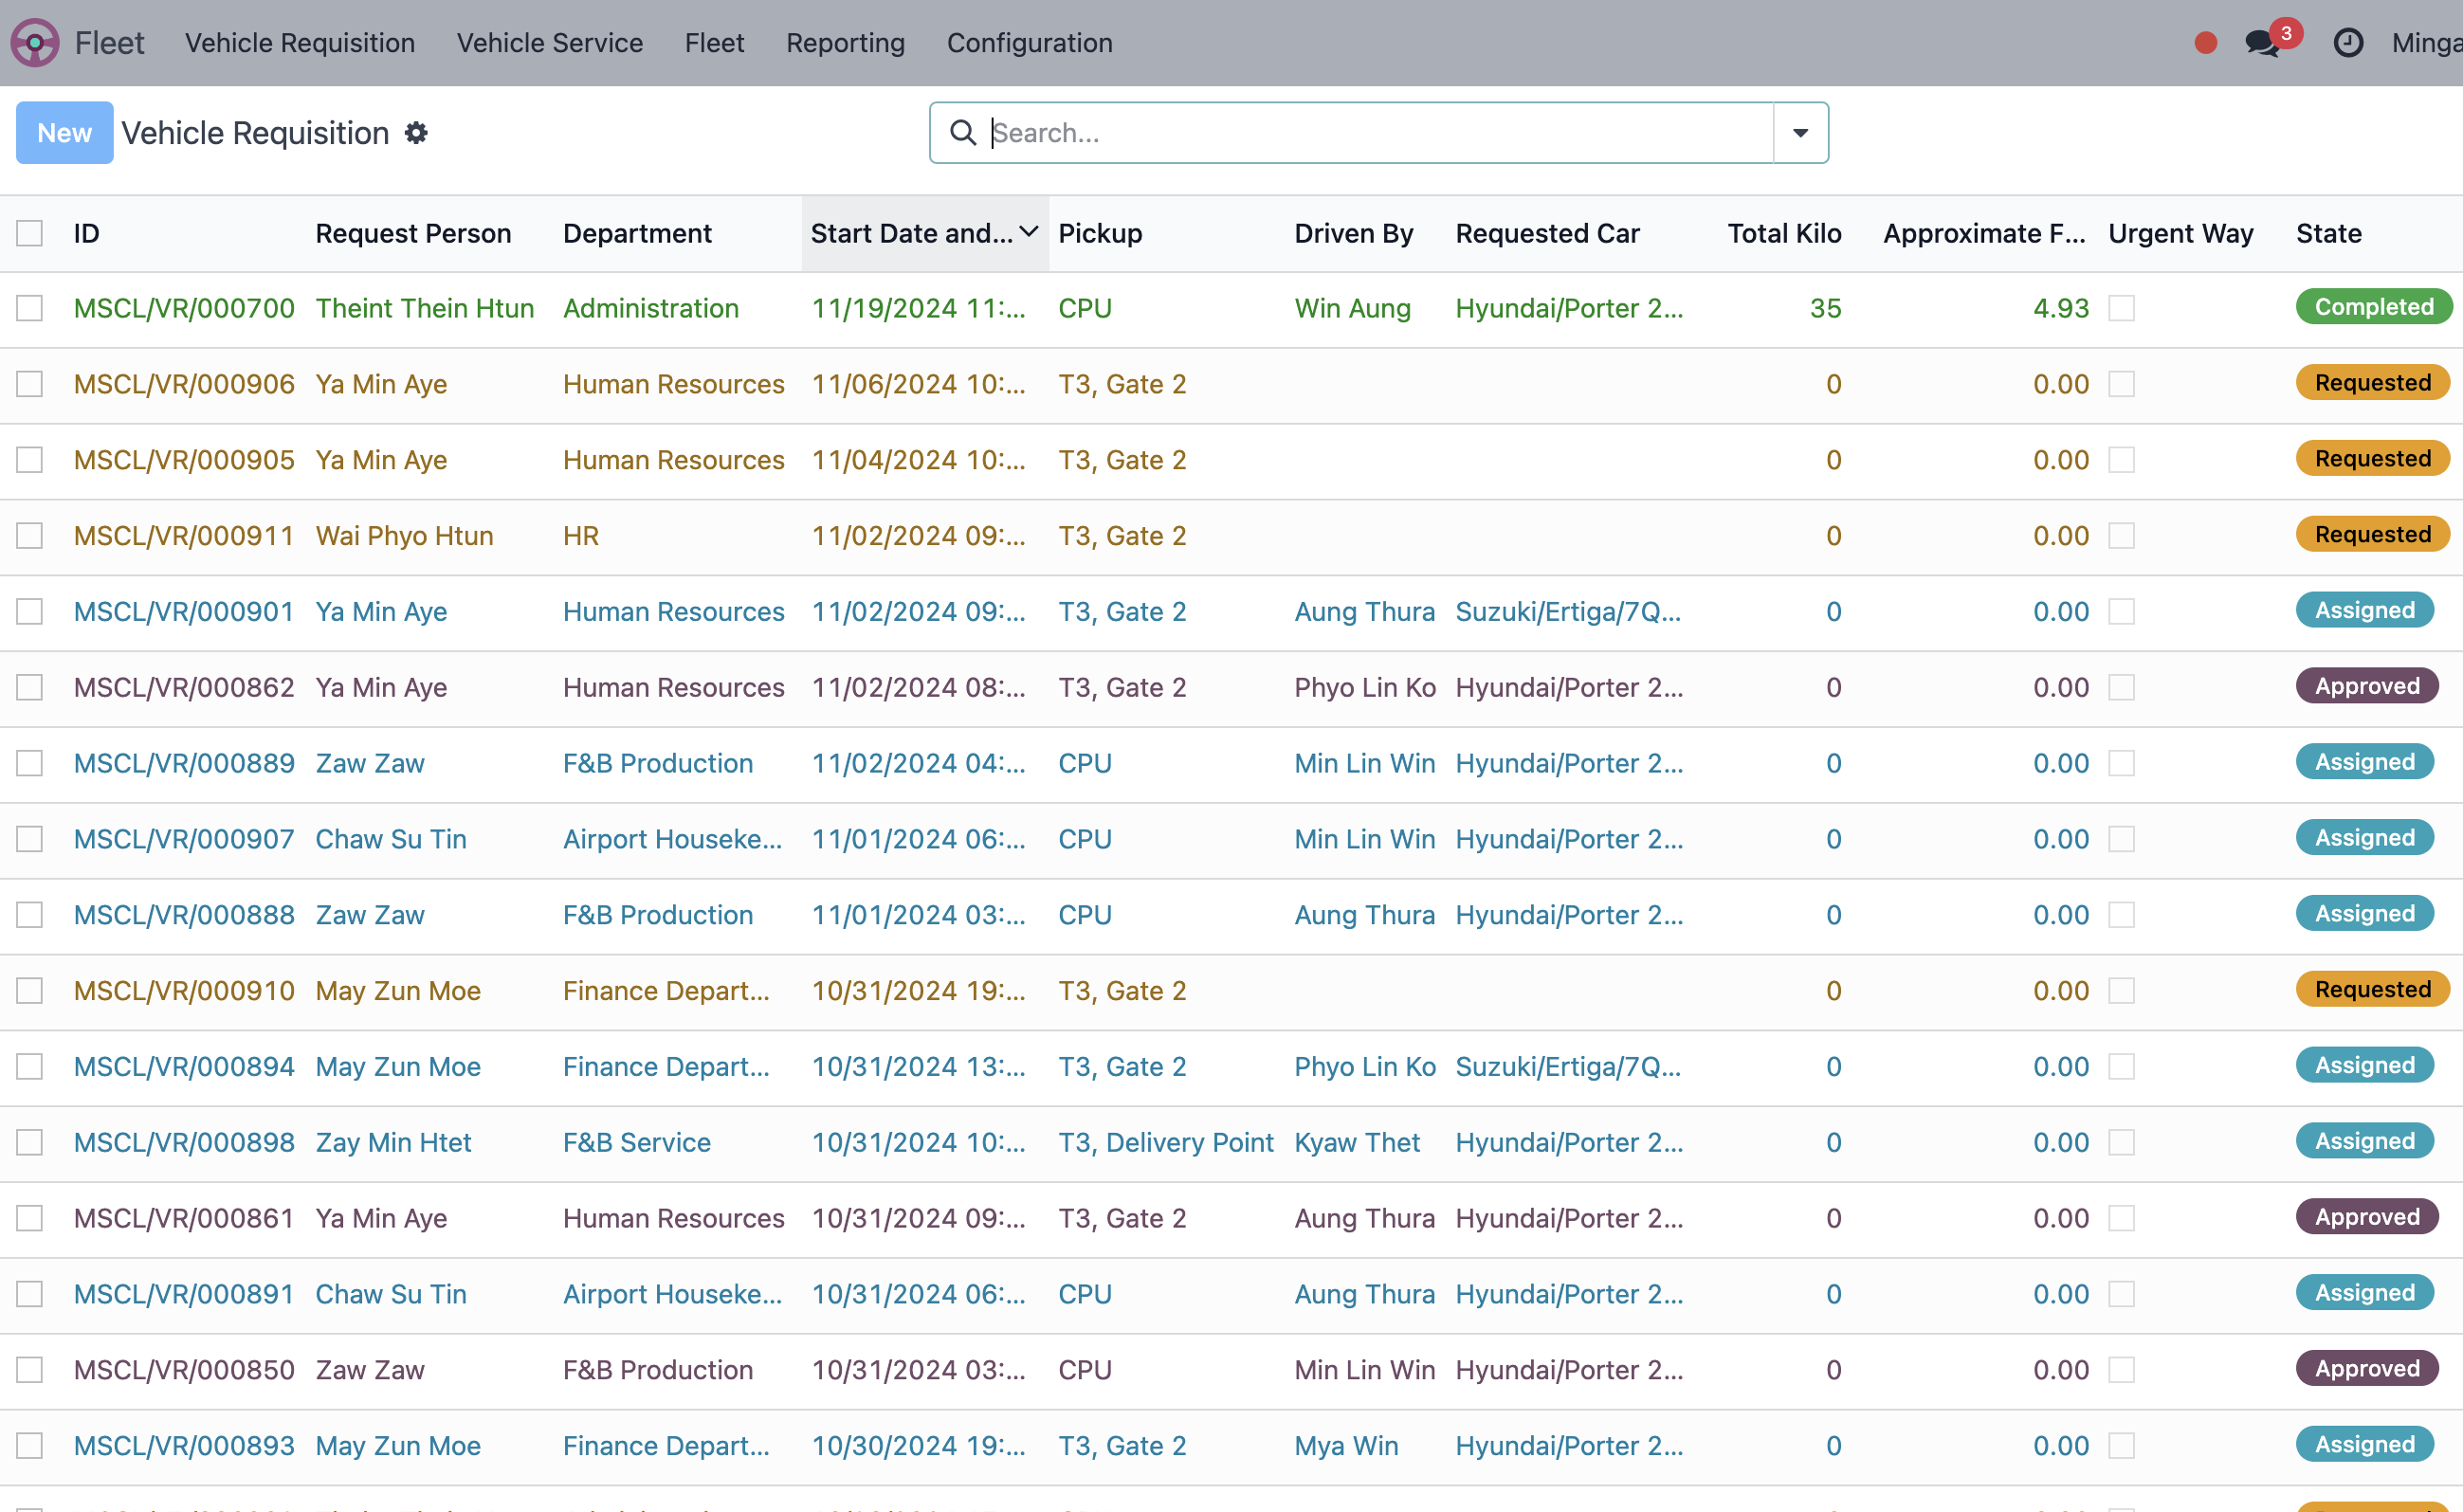Open the Vehicle Requisition menu
Image resolution: width=2463 pixels, height=1512 pixels.
coord(300,43)
